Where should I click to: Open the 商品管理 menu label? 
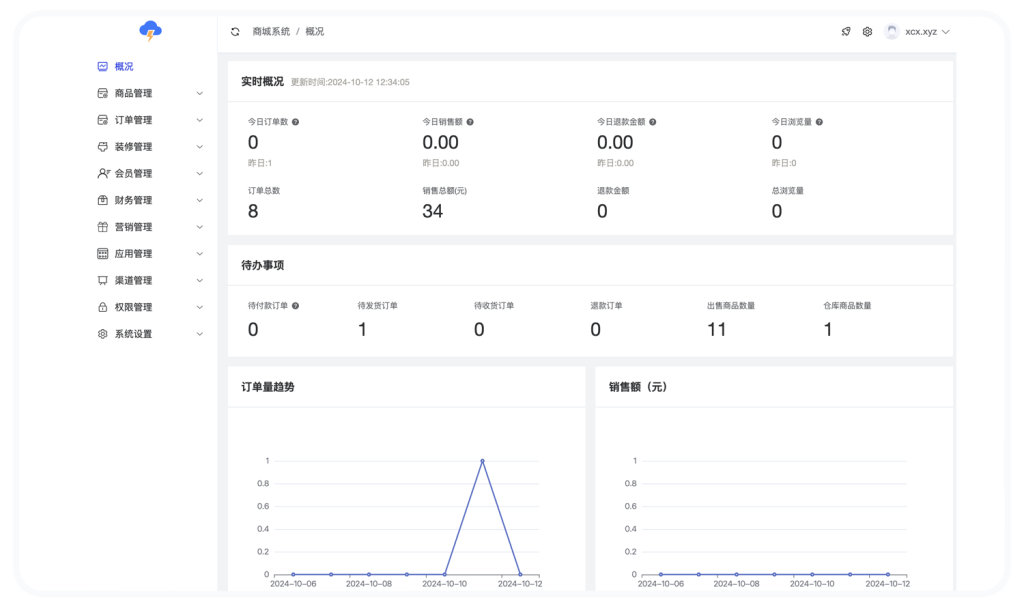click(x=133, y=93)
